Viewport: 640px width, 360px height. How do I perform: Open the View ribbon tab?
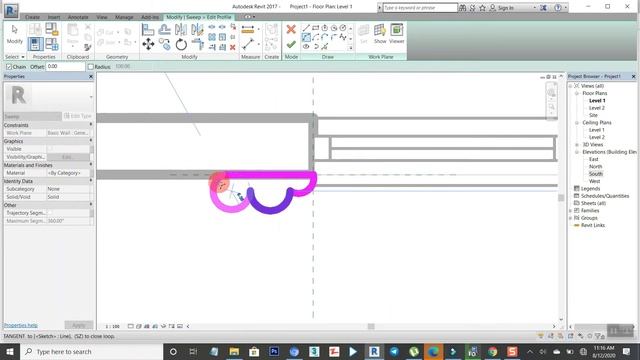pyautogui.click(x=102, y=17)
